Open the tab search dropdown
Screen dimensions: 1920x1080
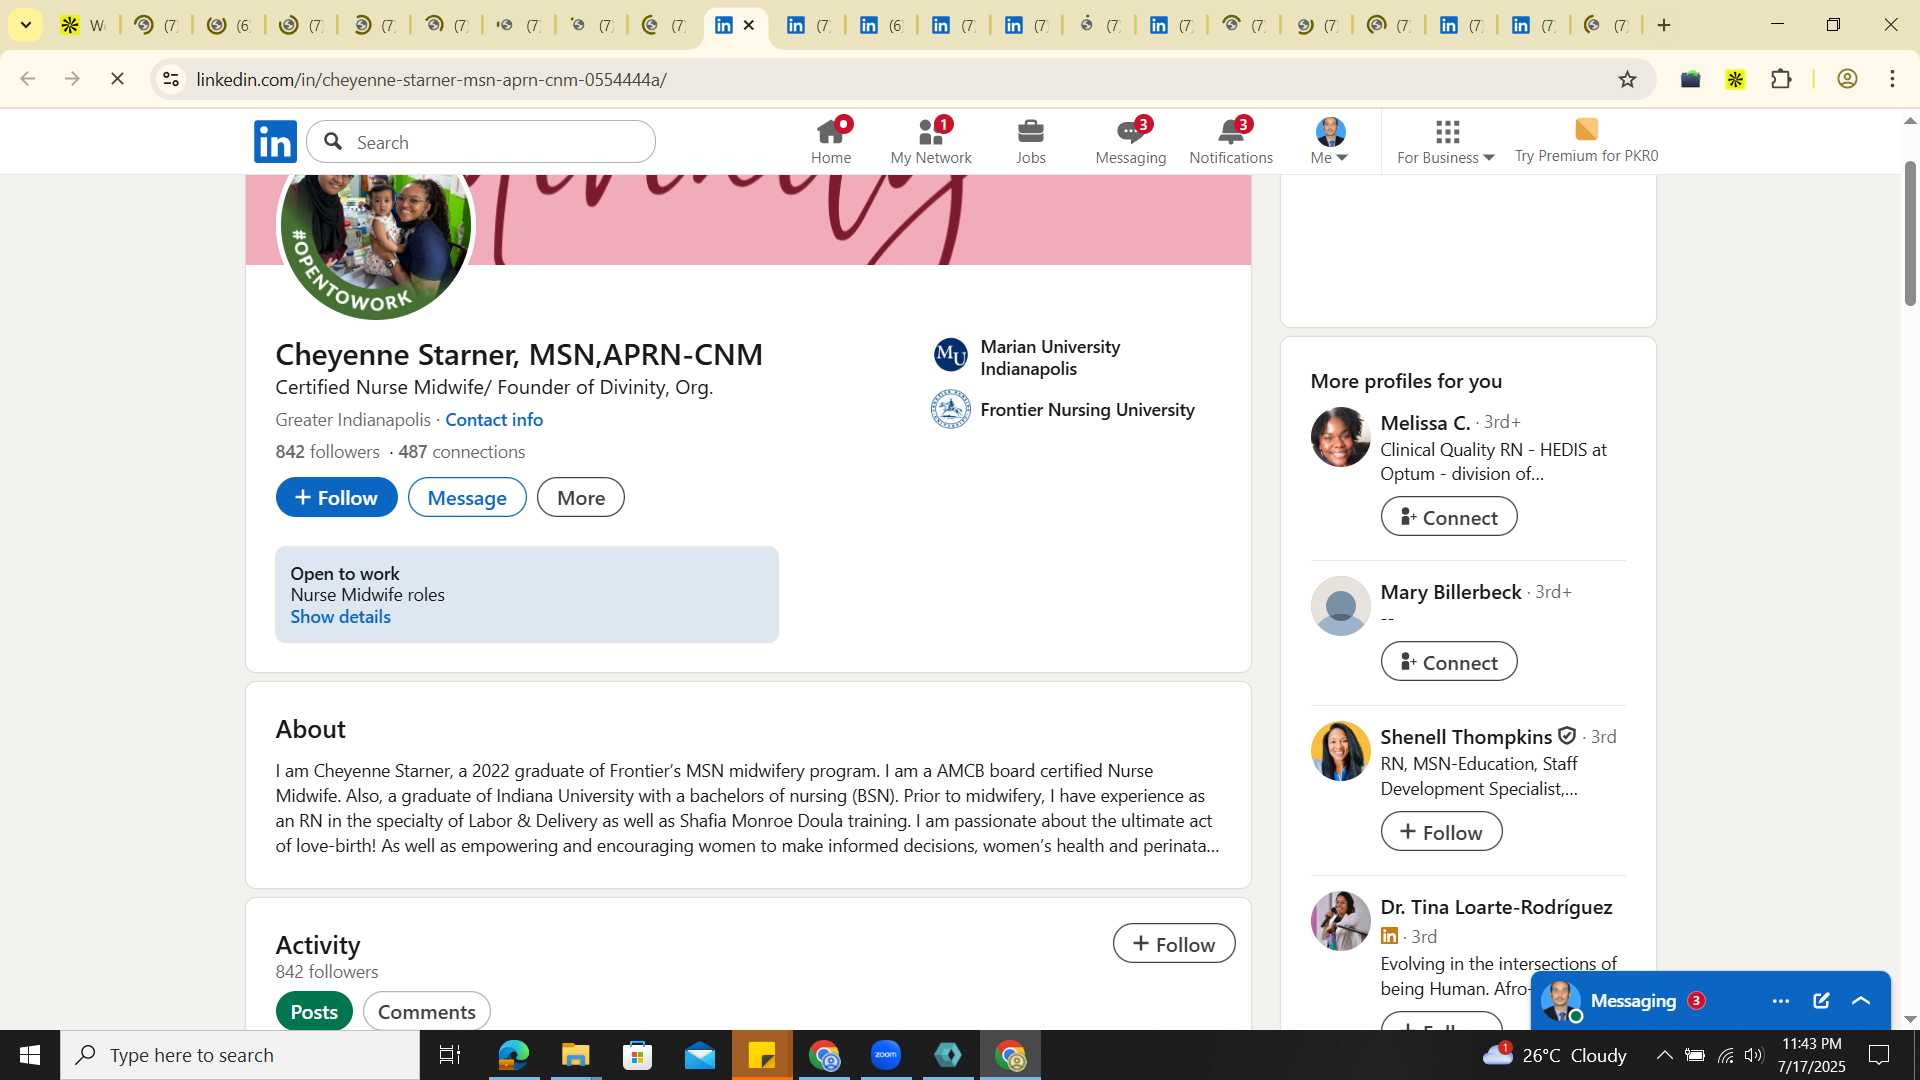(x=26, y=25)
